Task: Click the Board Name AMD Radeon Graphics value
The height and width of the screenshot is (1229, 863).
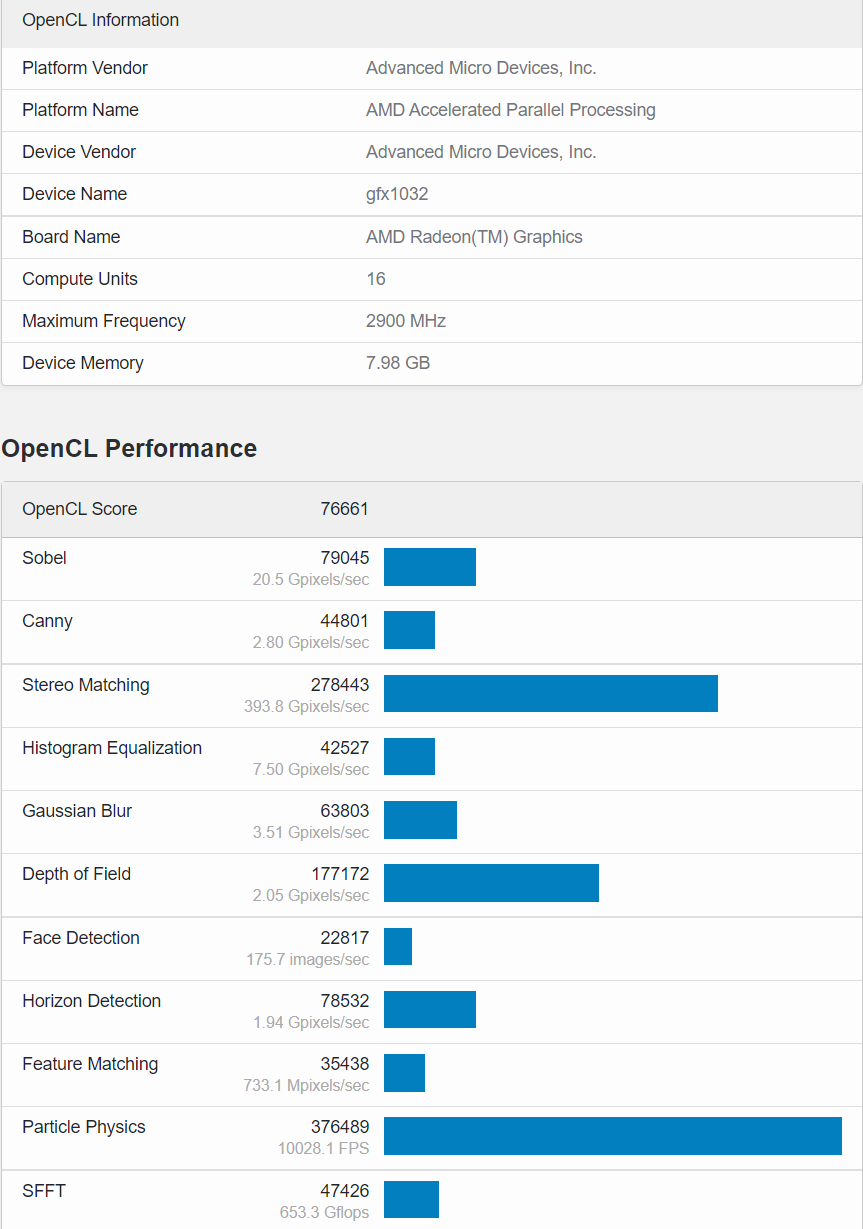Action: (x=474, y=237)
